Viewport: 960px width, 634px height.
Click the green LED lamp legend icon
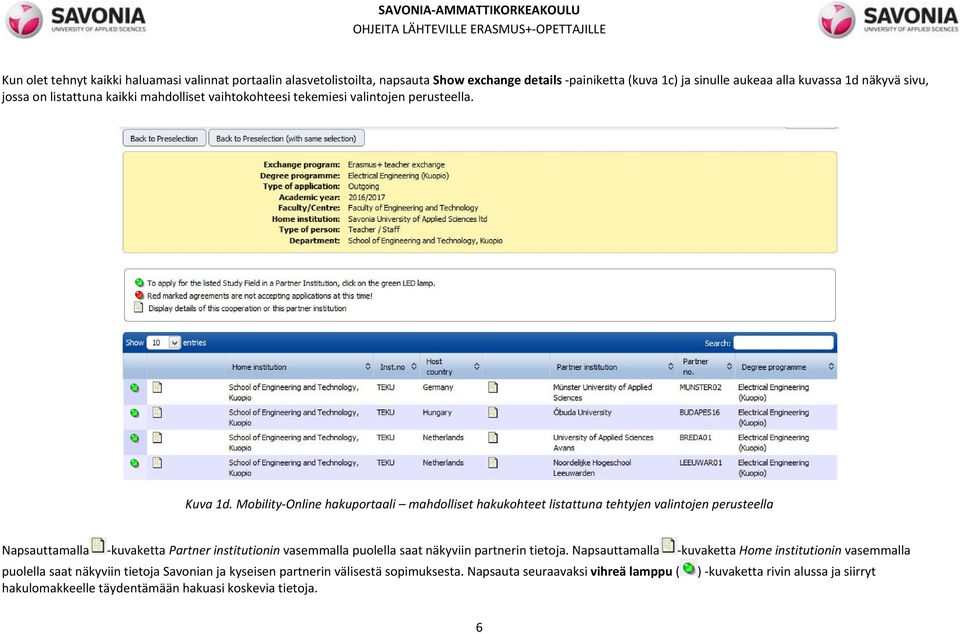(139, 283)
